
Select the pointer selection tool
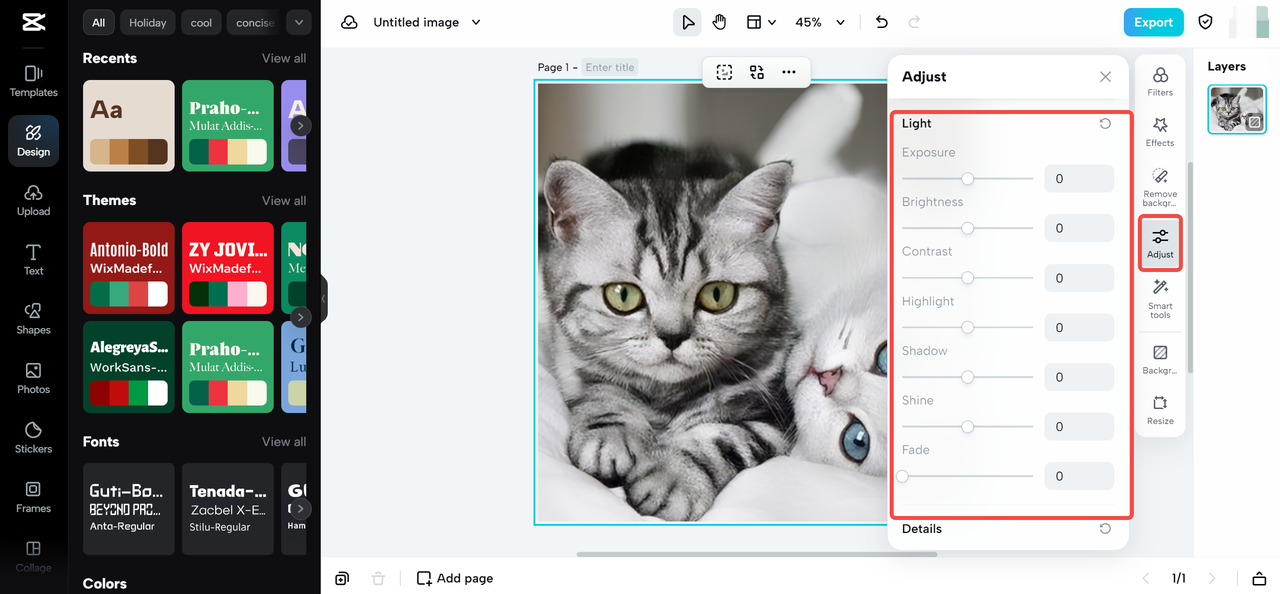click(x=687, y=22)
